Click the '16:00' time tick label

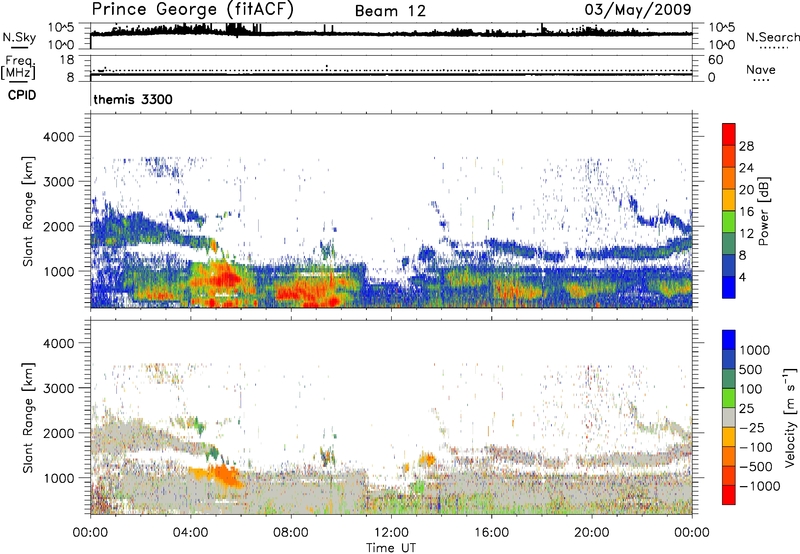tap(491, 533)
